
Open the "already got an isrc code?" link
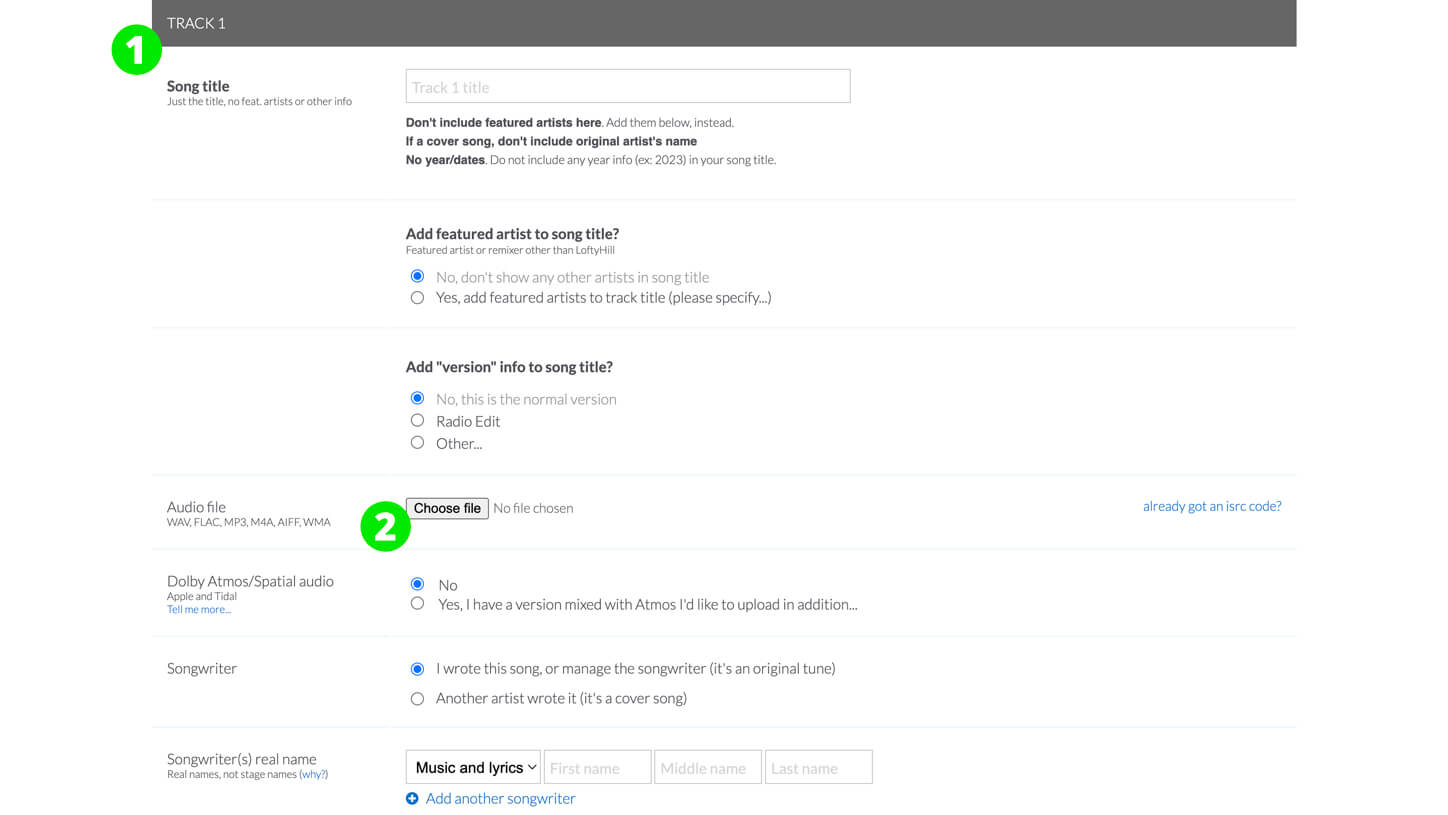tap(1212, 506)
